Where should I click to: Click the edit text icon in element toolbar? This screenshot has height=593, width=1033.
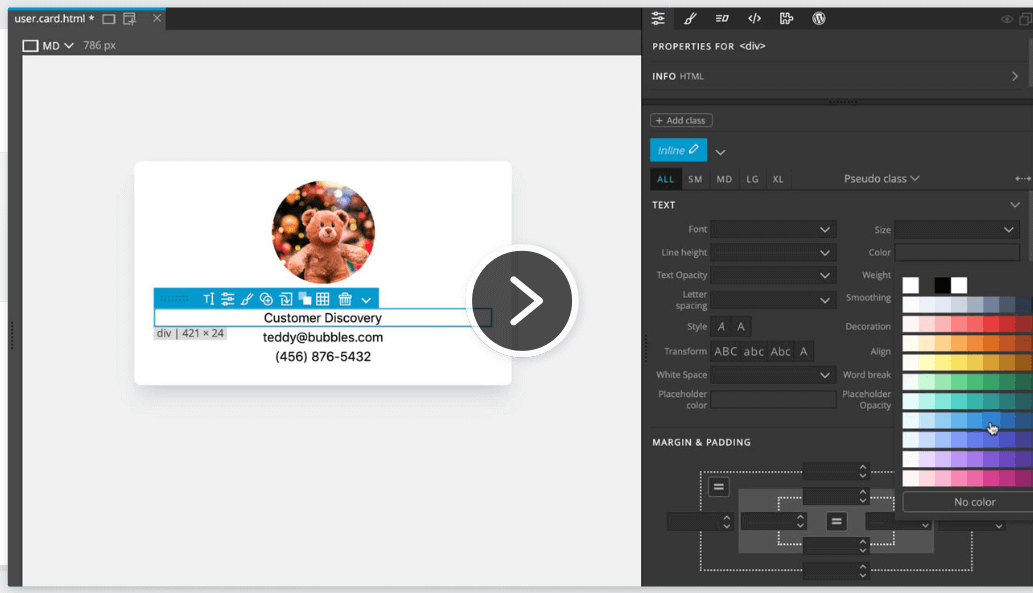[209, 299]
